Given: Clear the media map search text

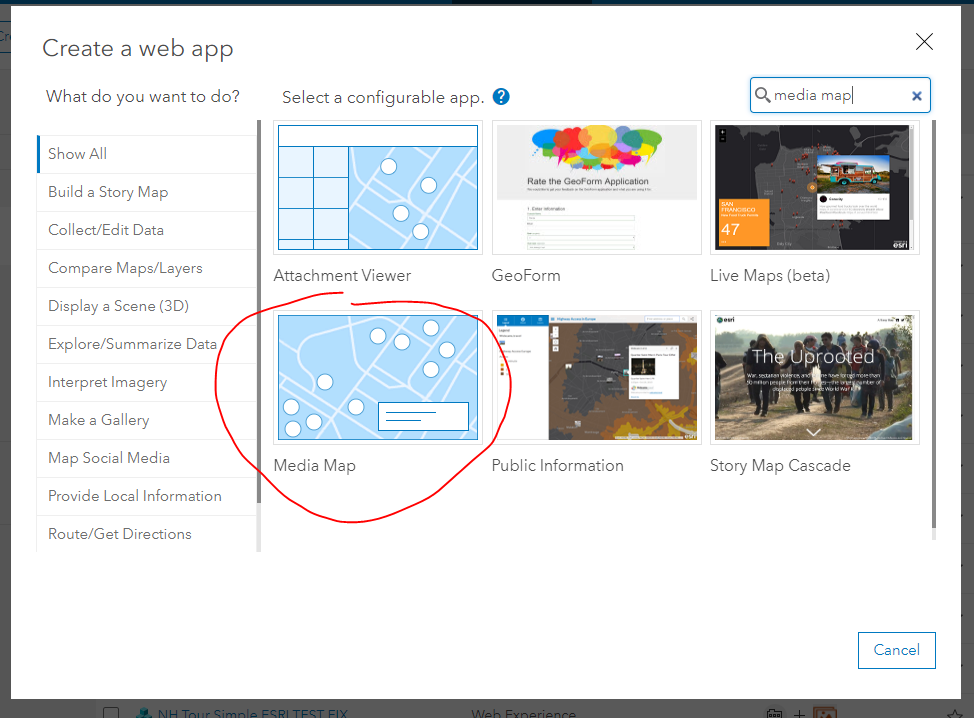Looking at the screenshot, I should click(916, 96).
